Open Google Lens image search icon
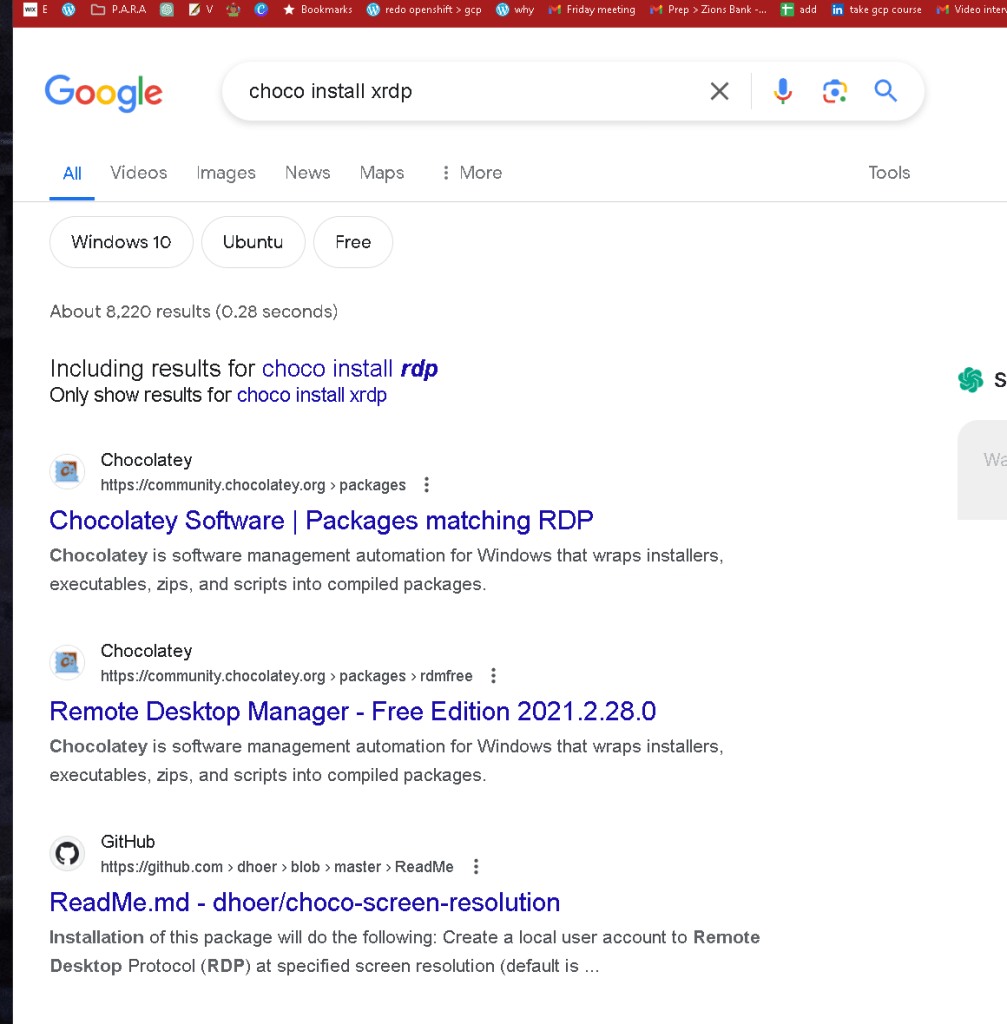Viewport: 1007px width, 1024px height. [835, 91]
